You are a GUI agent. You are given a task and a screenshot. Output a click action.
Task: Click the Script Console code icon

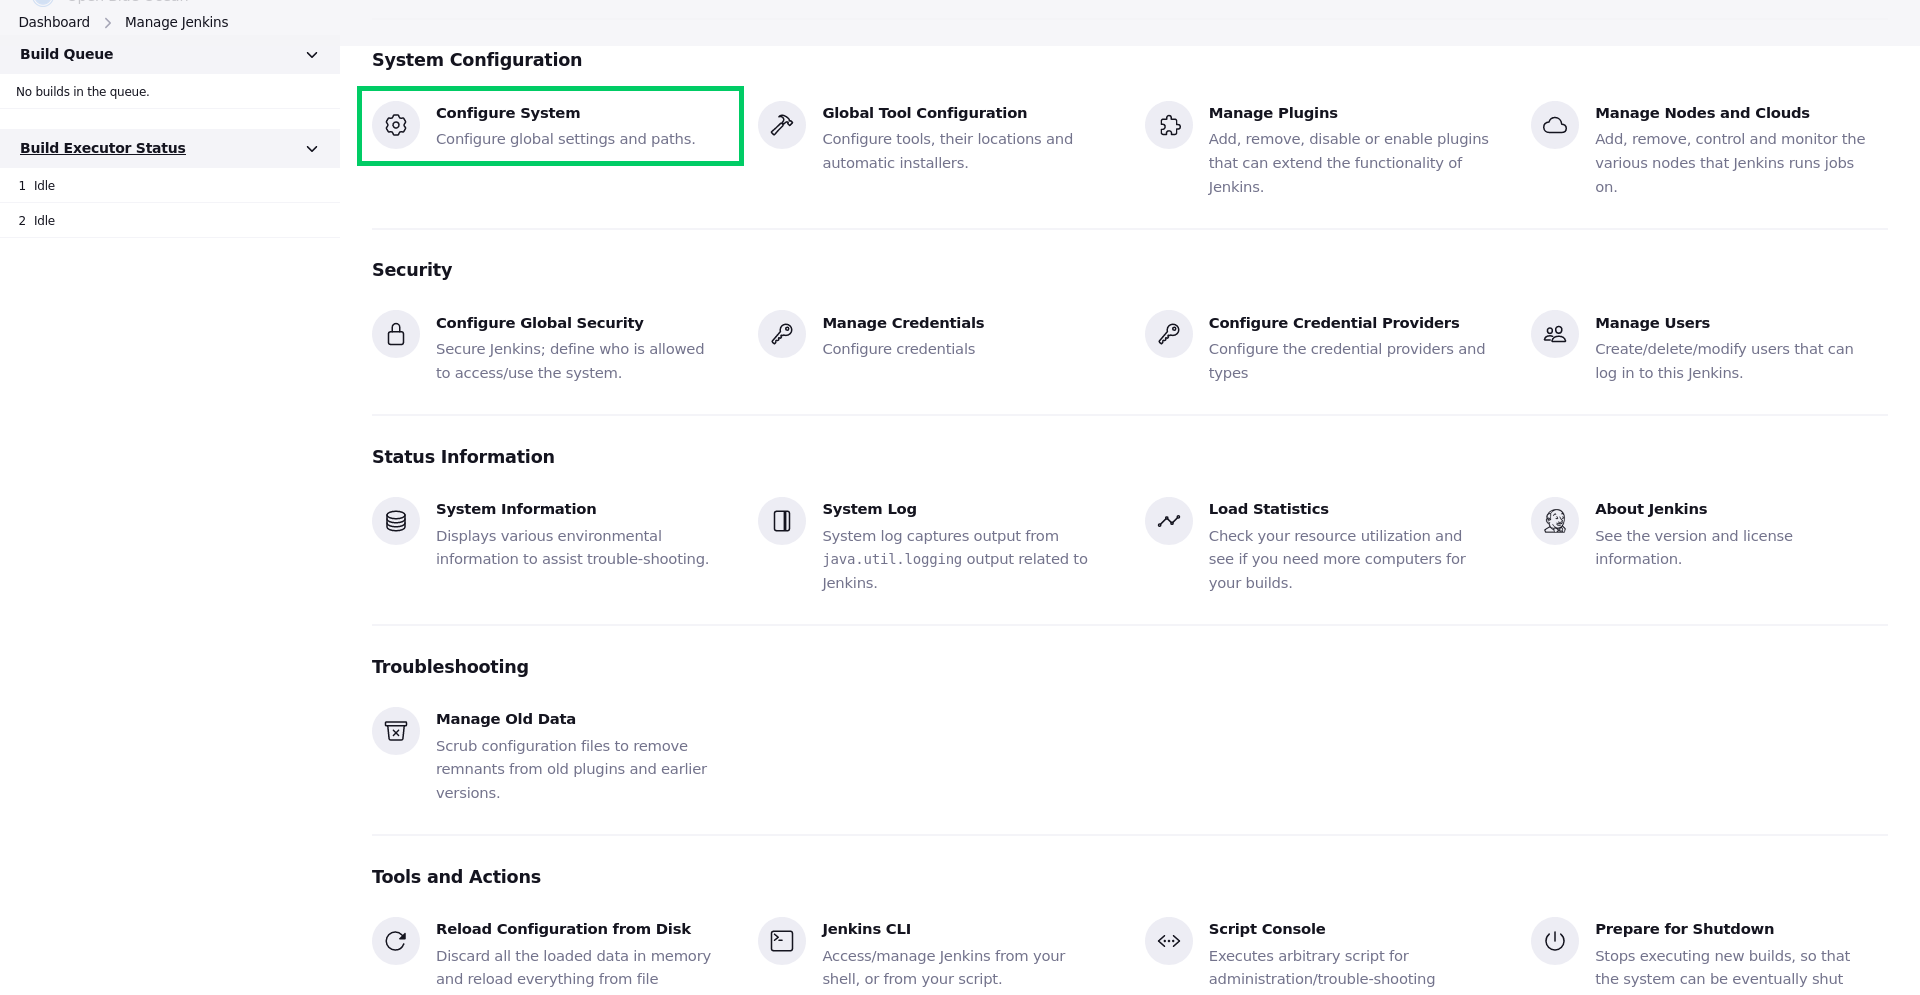[1169, 941]
